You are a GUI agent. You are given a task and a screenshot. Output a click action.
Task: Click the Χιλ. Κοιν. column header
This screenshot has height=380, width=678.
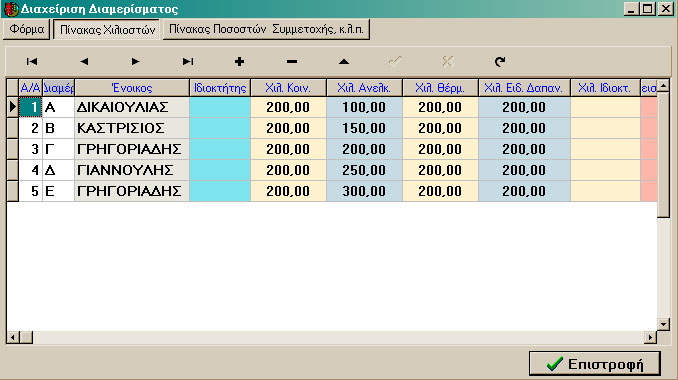[288, 88]
